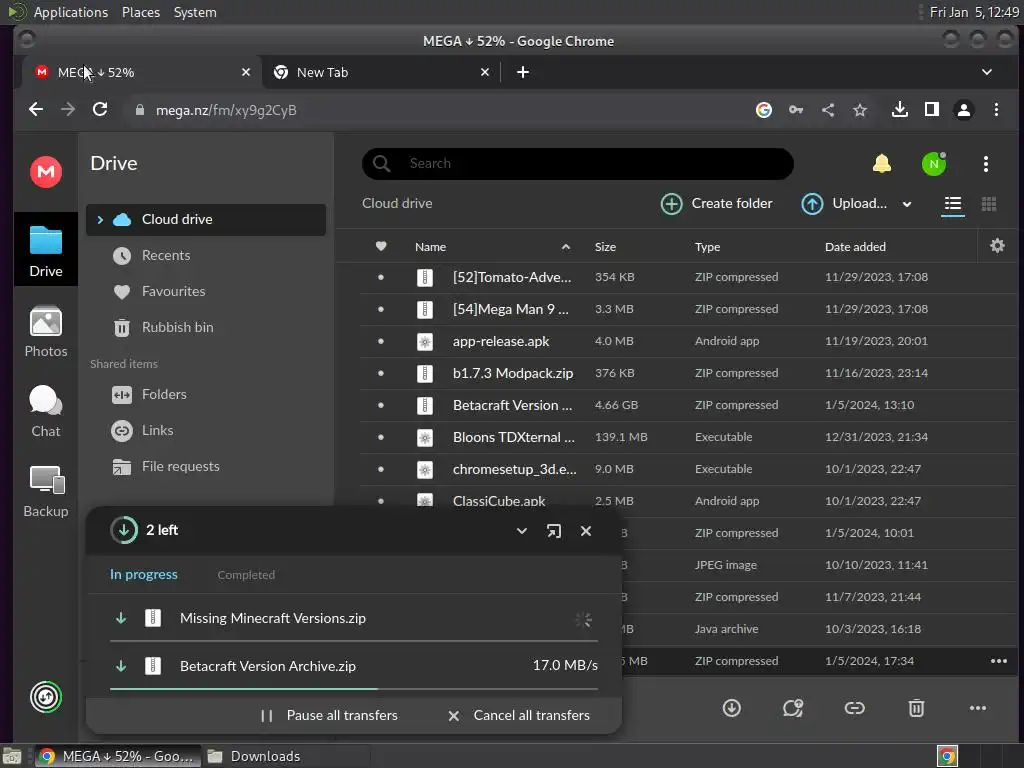Click the download icon in bottom action bar
This screenshot has height=768, width=1024.
[731, 708]
